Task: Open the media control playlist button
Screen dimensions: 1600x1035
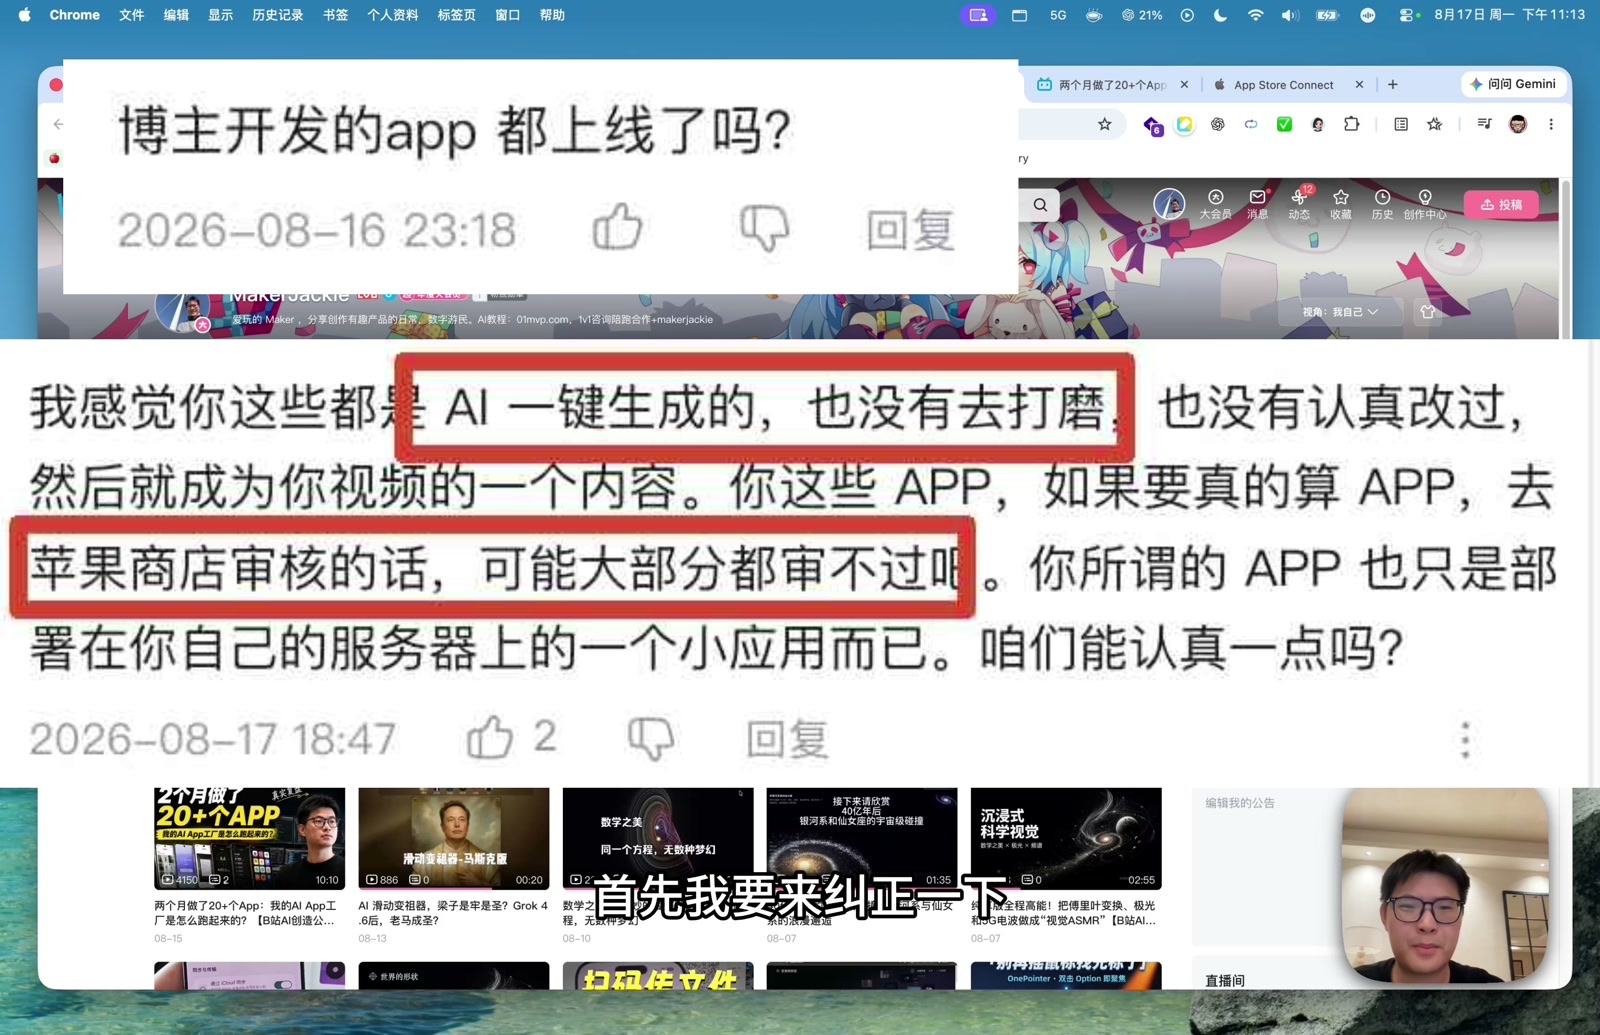Action: [x=1484, y=124]
